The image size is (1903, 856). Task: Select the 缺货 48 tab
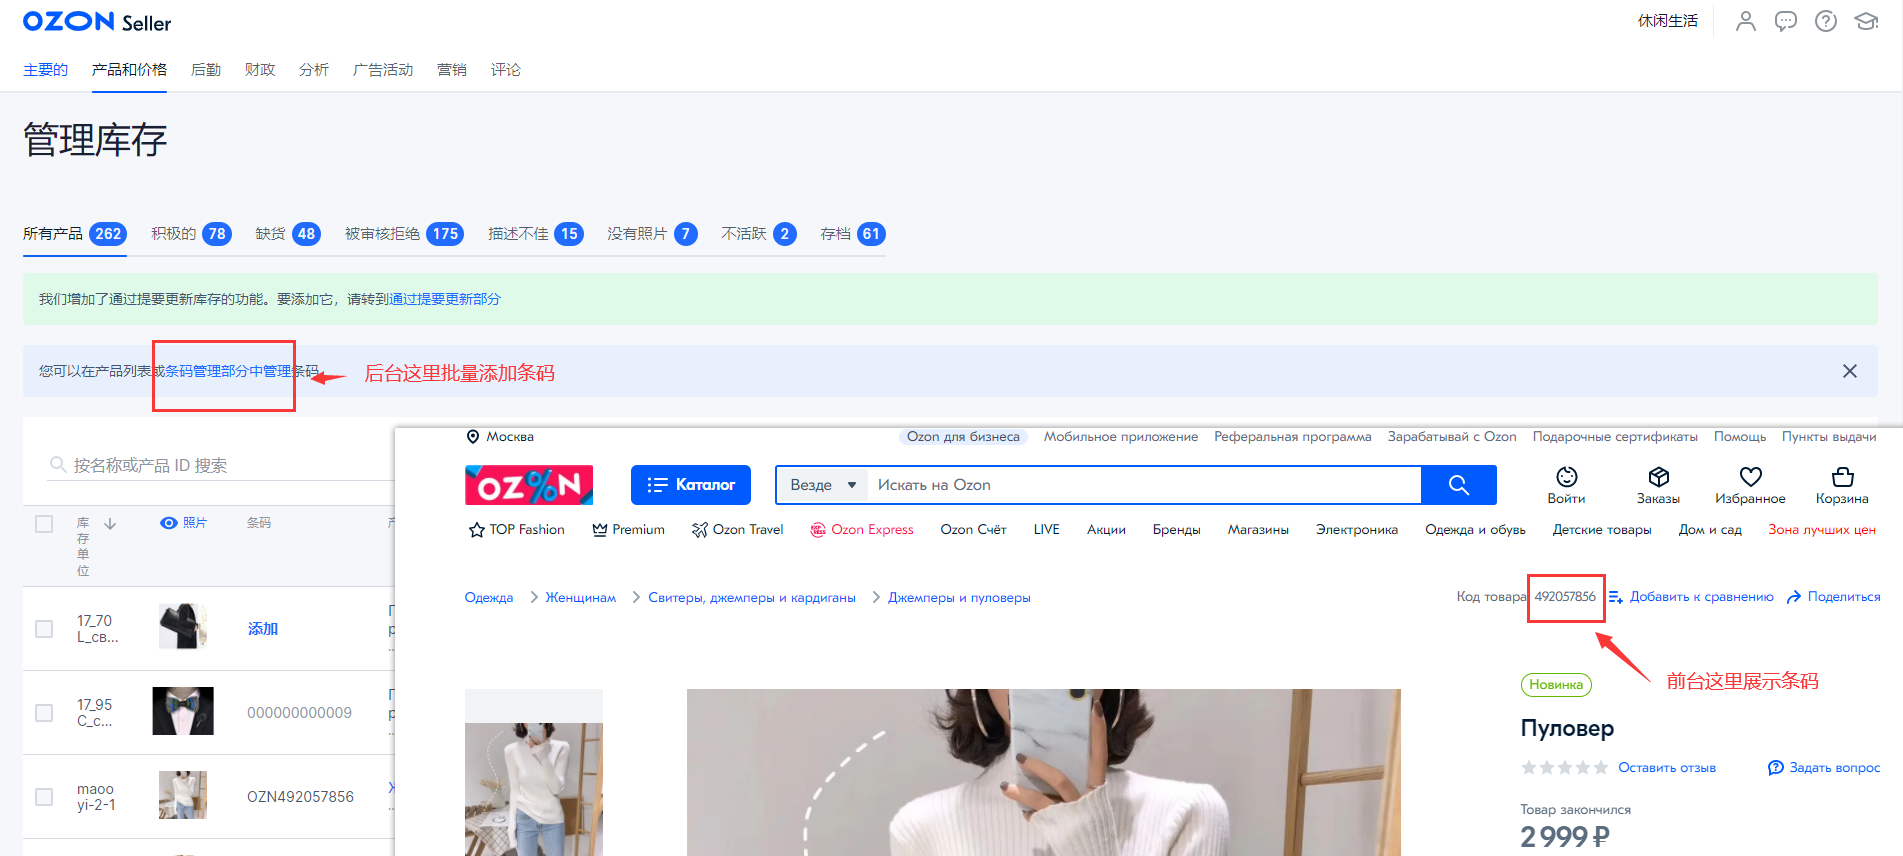click(x=288, y=234)
